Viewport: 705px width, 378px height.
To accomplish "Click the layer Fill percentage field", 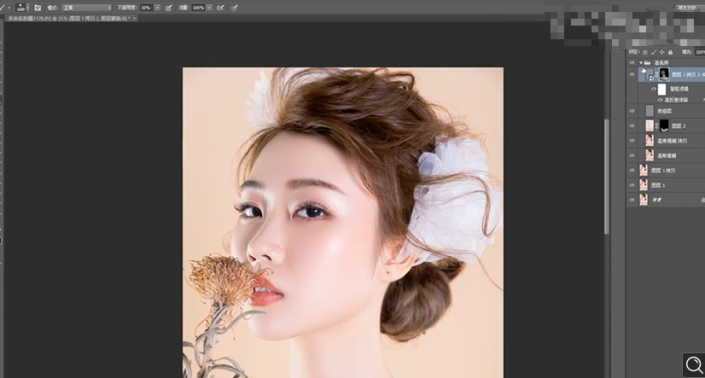I will tap(700, 52).
